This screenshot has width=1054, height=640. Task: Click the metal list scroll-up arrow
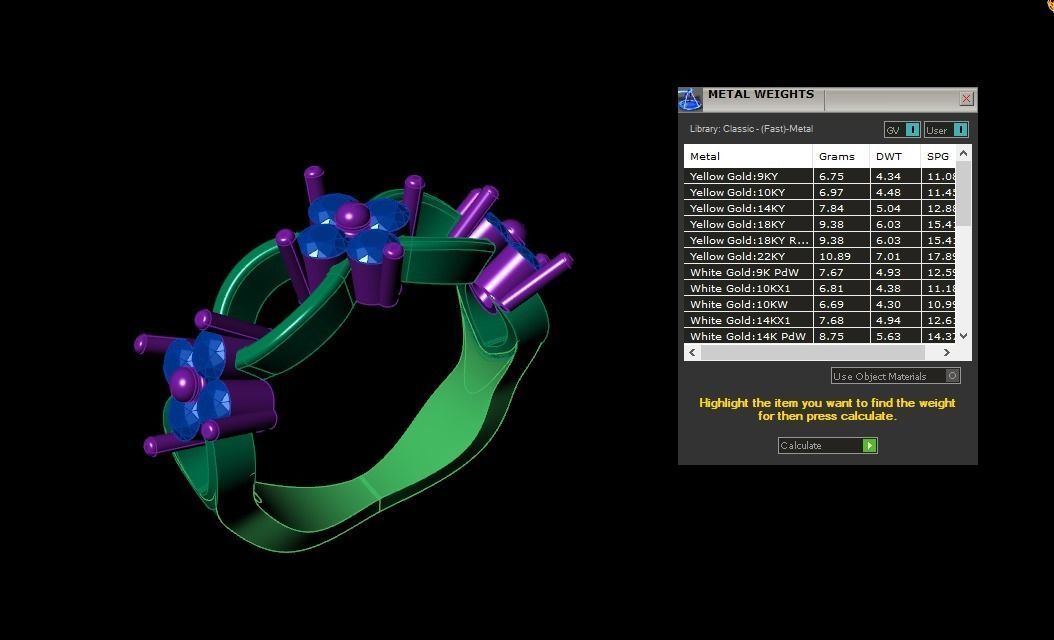(x=963, y=153)
